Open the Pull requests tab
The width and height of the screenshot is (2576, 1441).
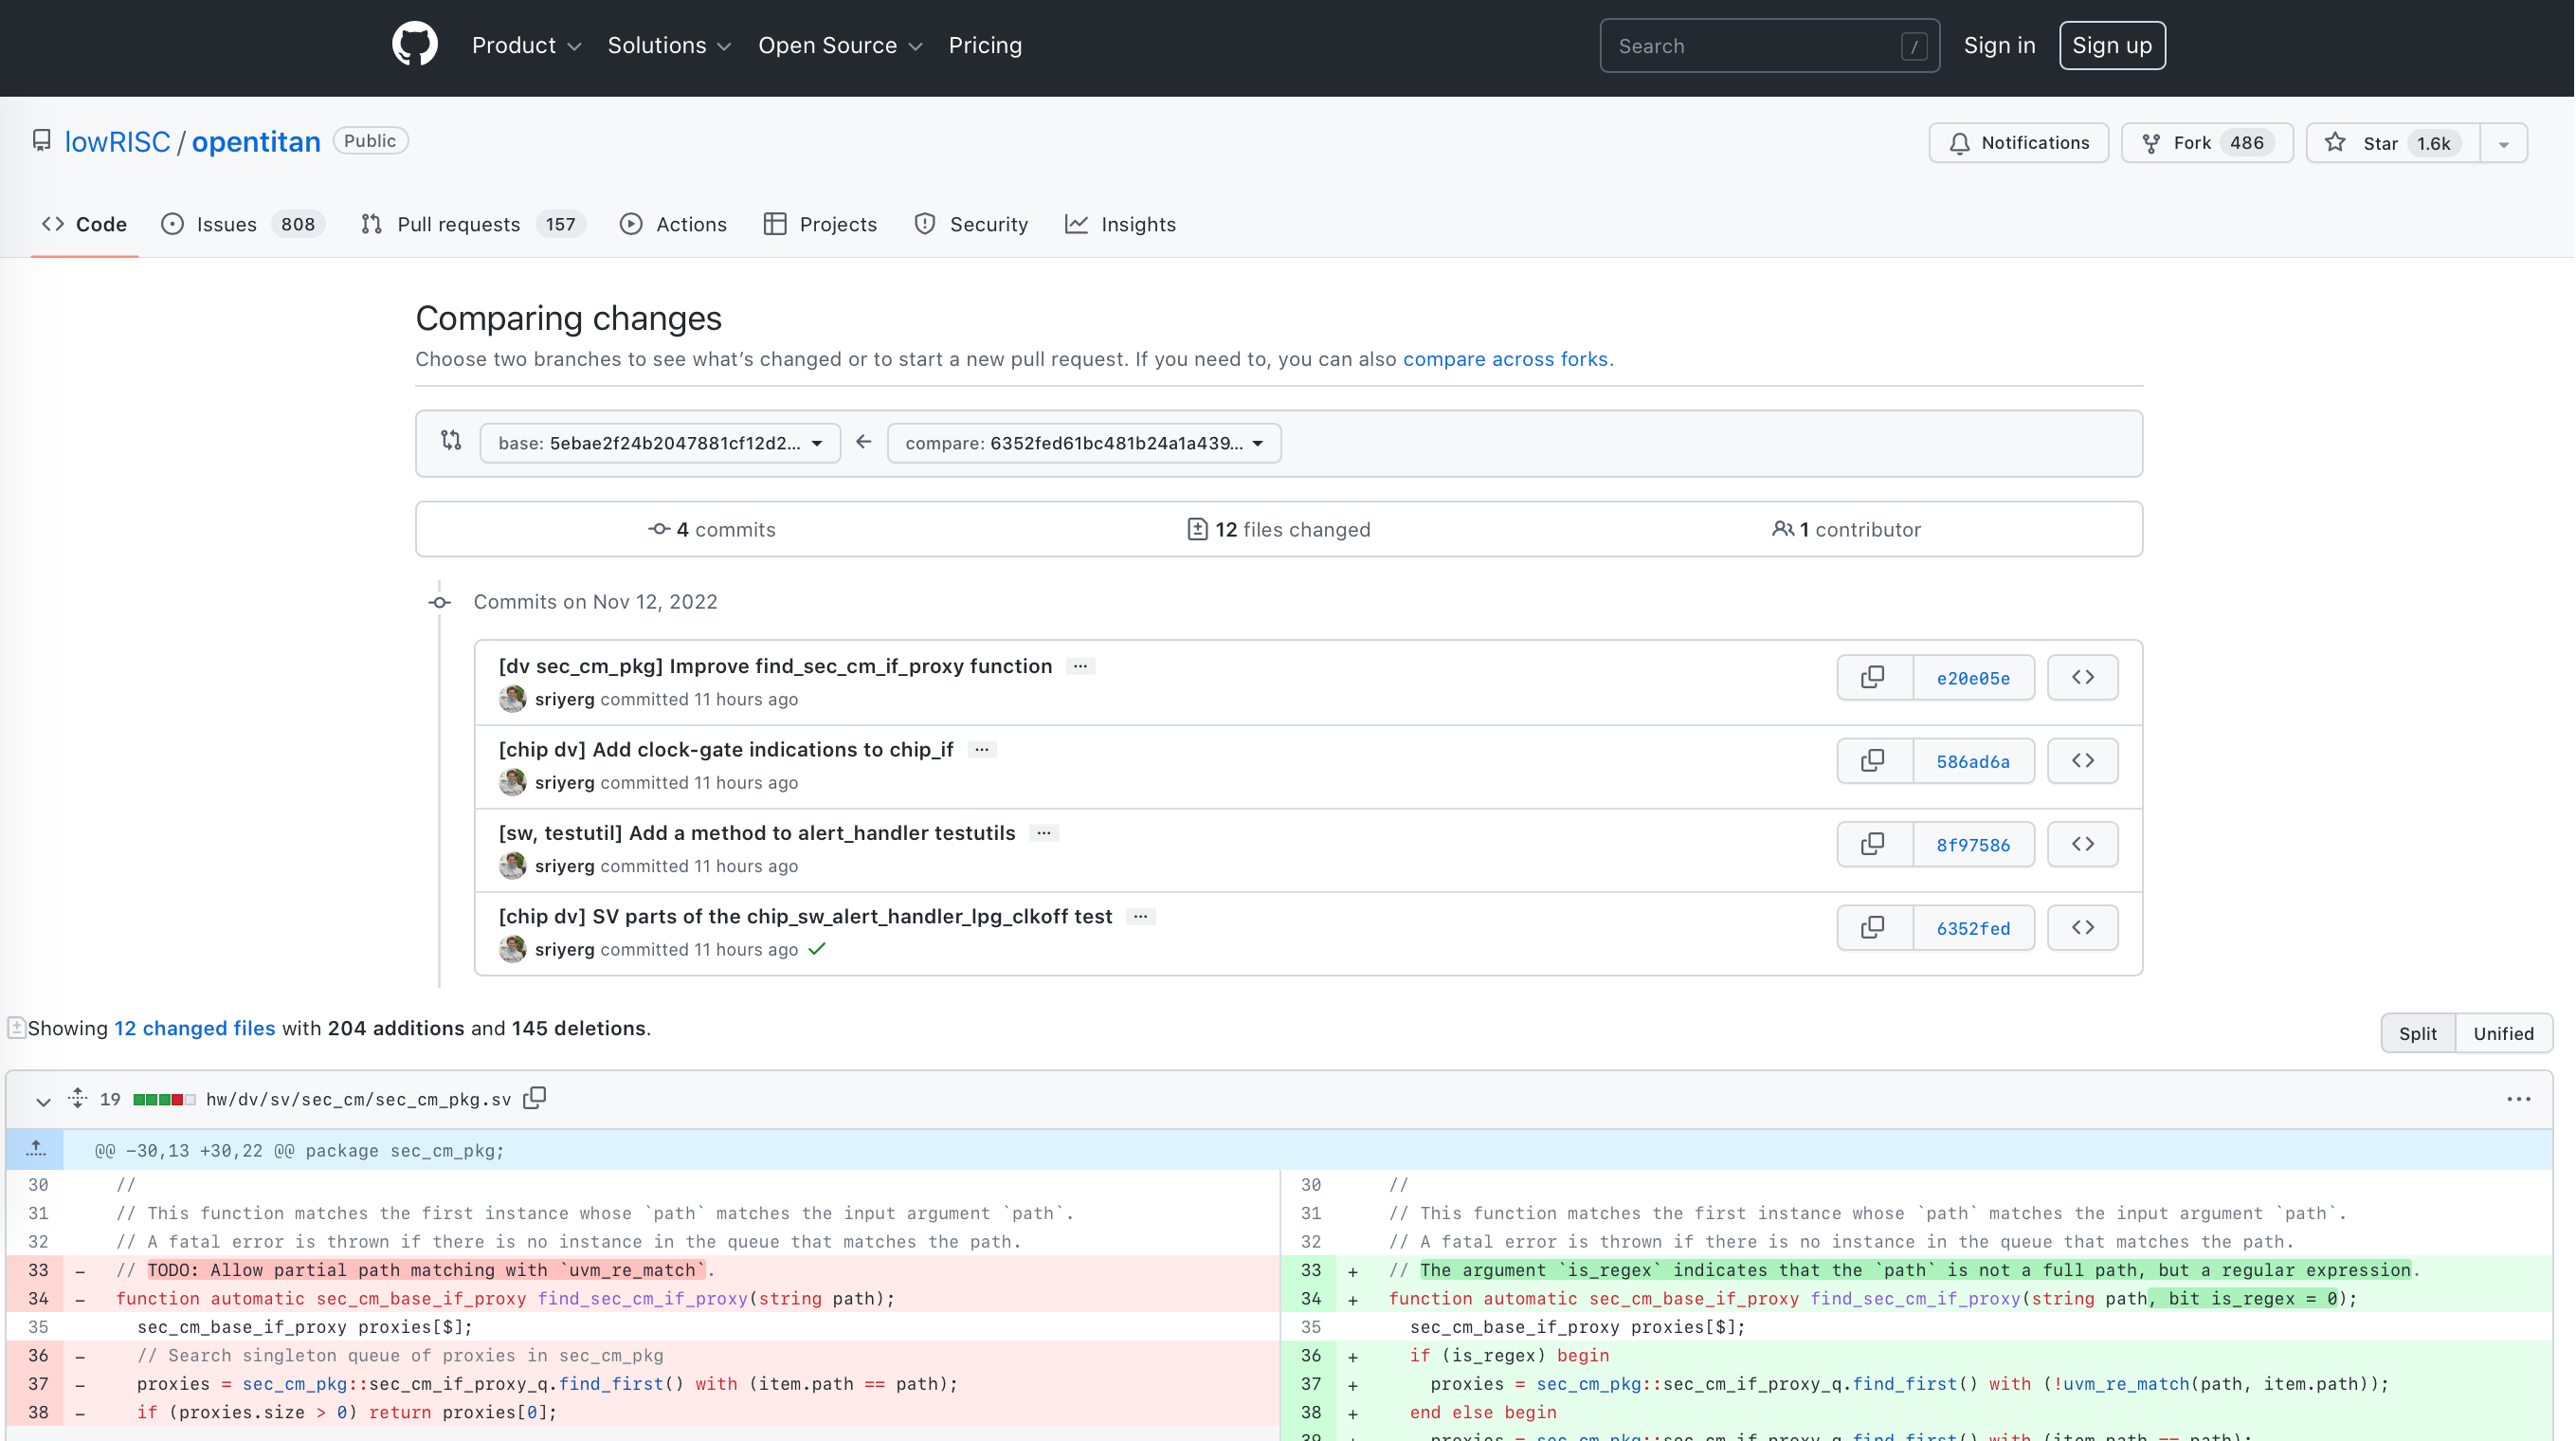point(457,223)
